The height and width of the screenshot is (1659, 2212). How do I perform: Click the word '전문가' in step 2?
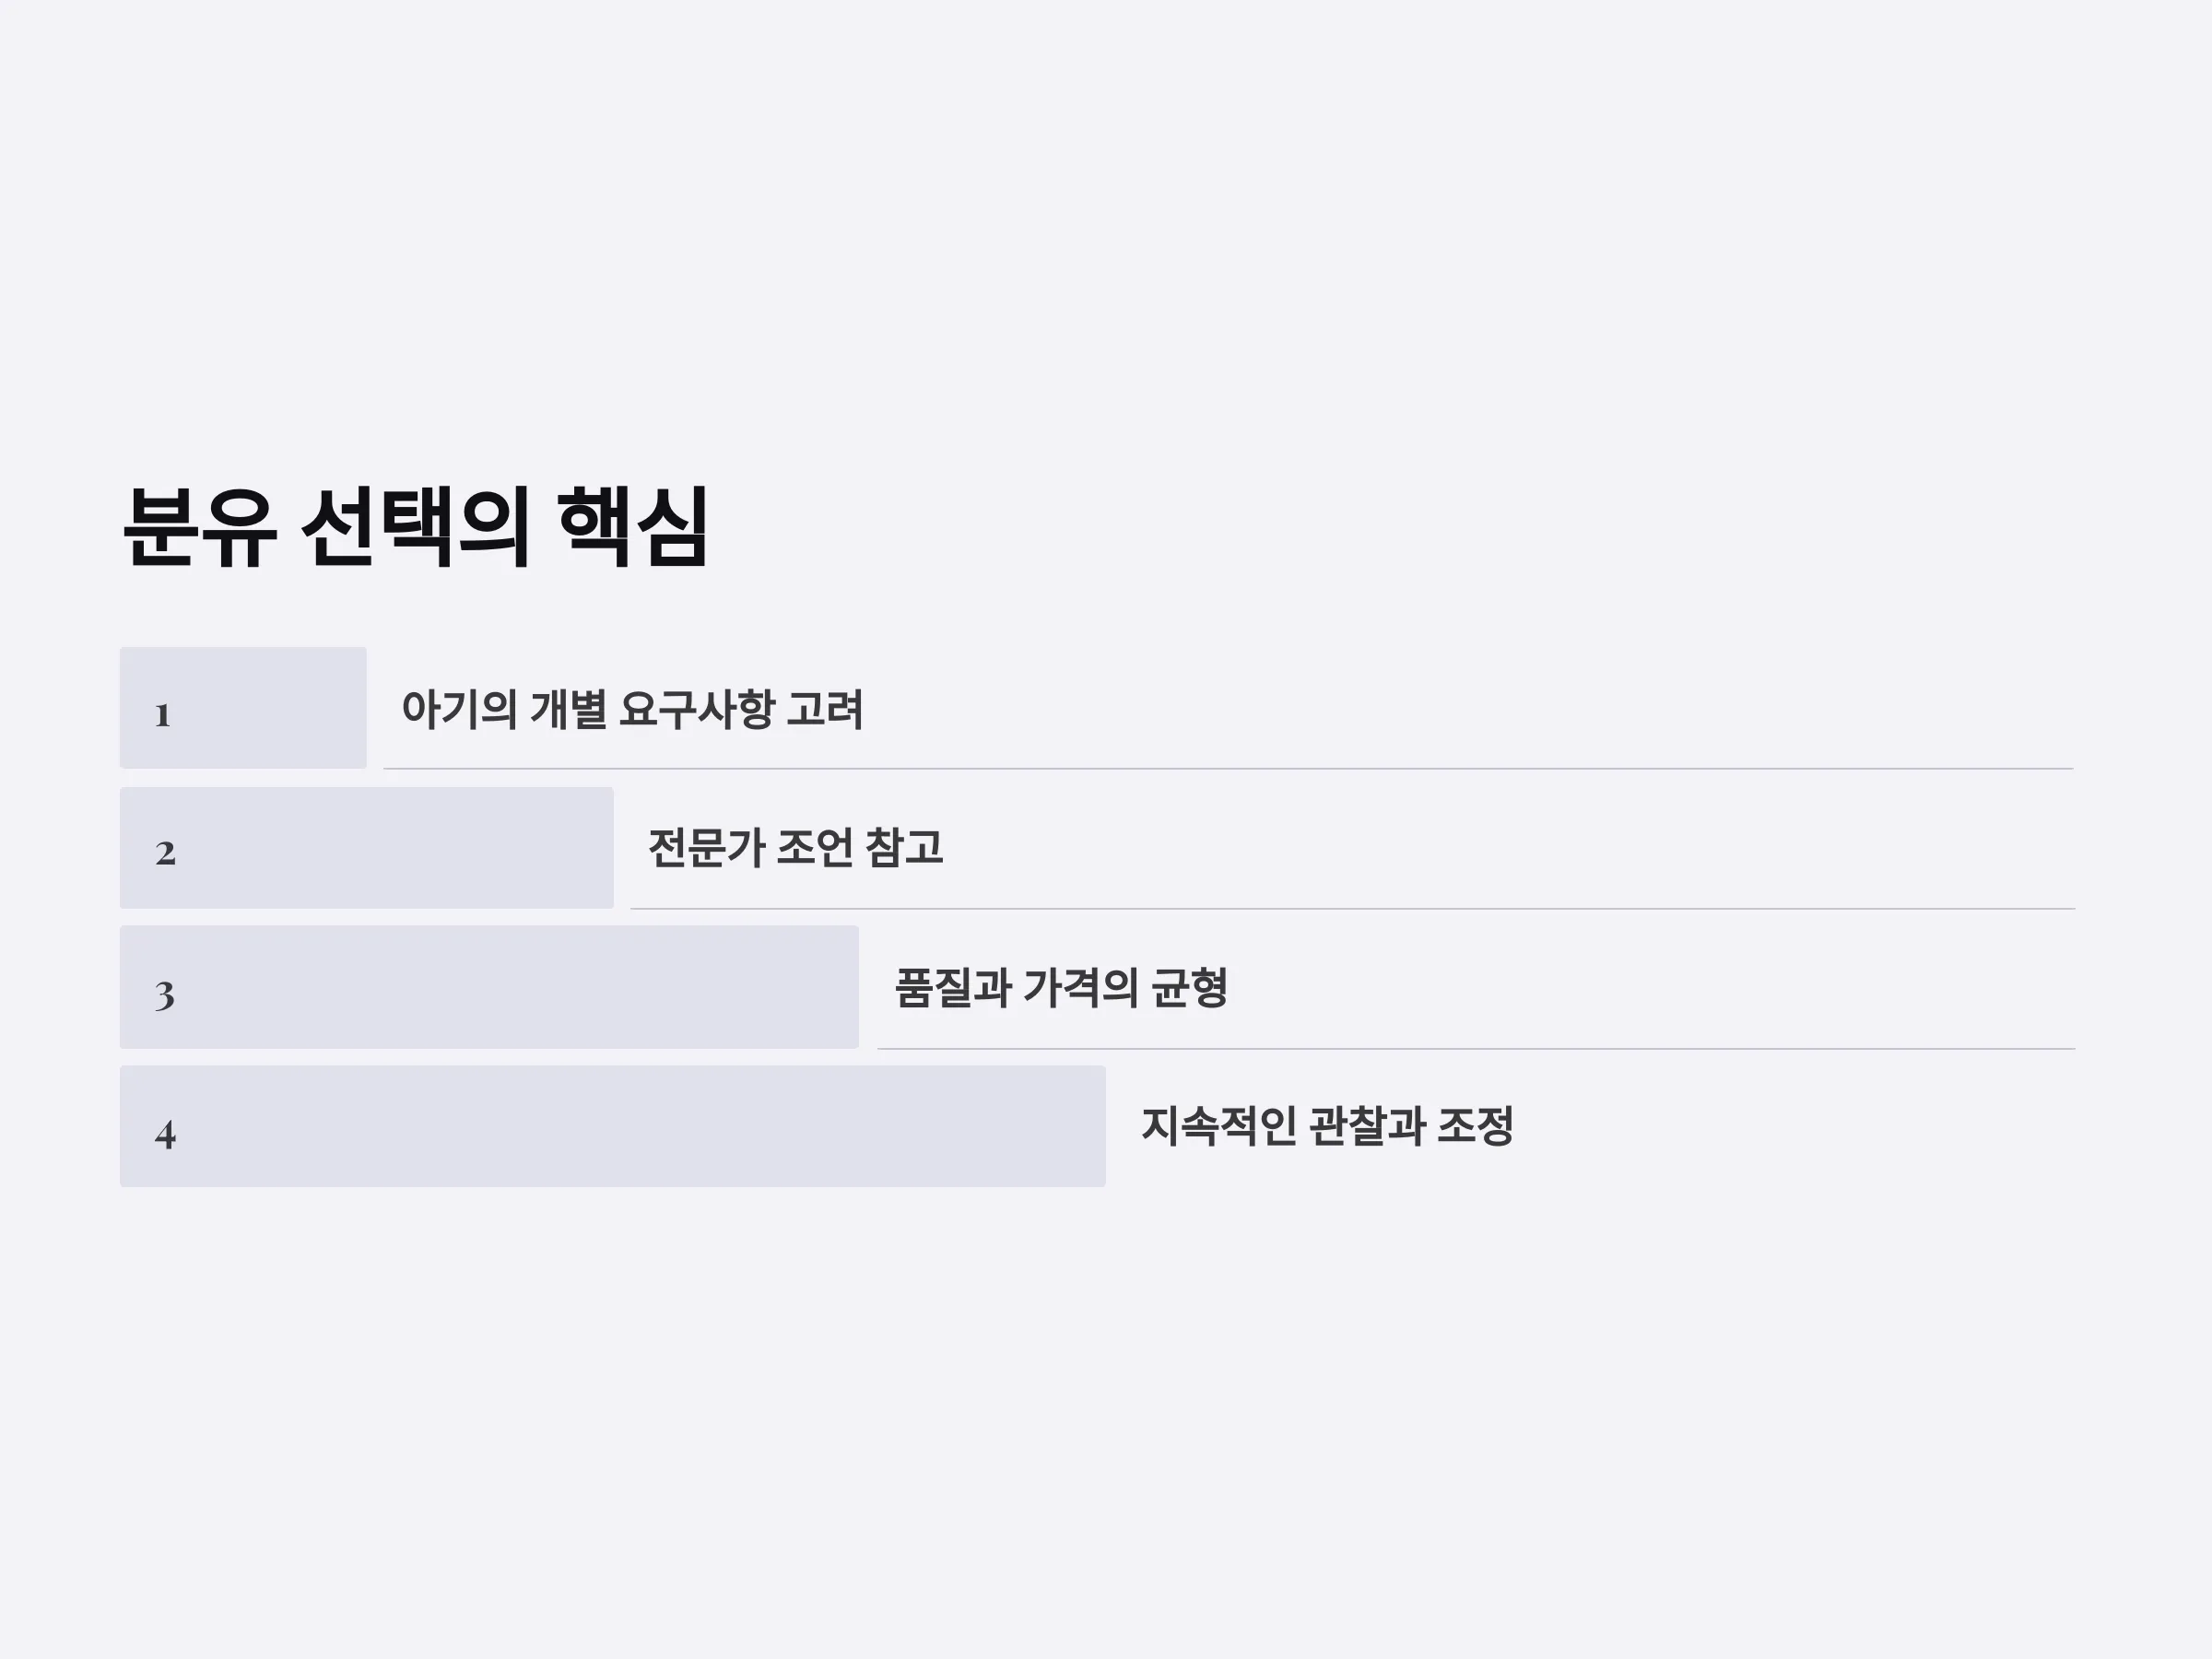pyautogui.click(x=707, y=848)
